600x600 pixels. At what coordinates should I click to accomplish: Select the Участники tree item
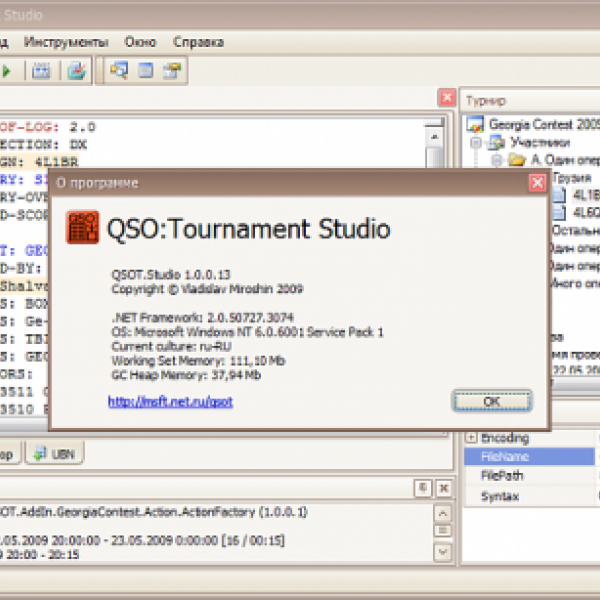(x=540, y=142)
